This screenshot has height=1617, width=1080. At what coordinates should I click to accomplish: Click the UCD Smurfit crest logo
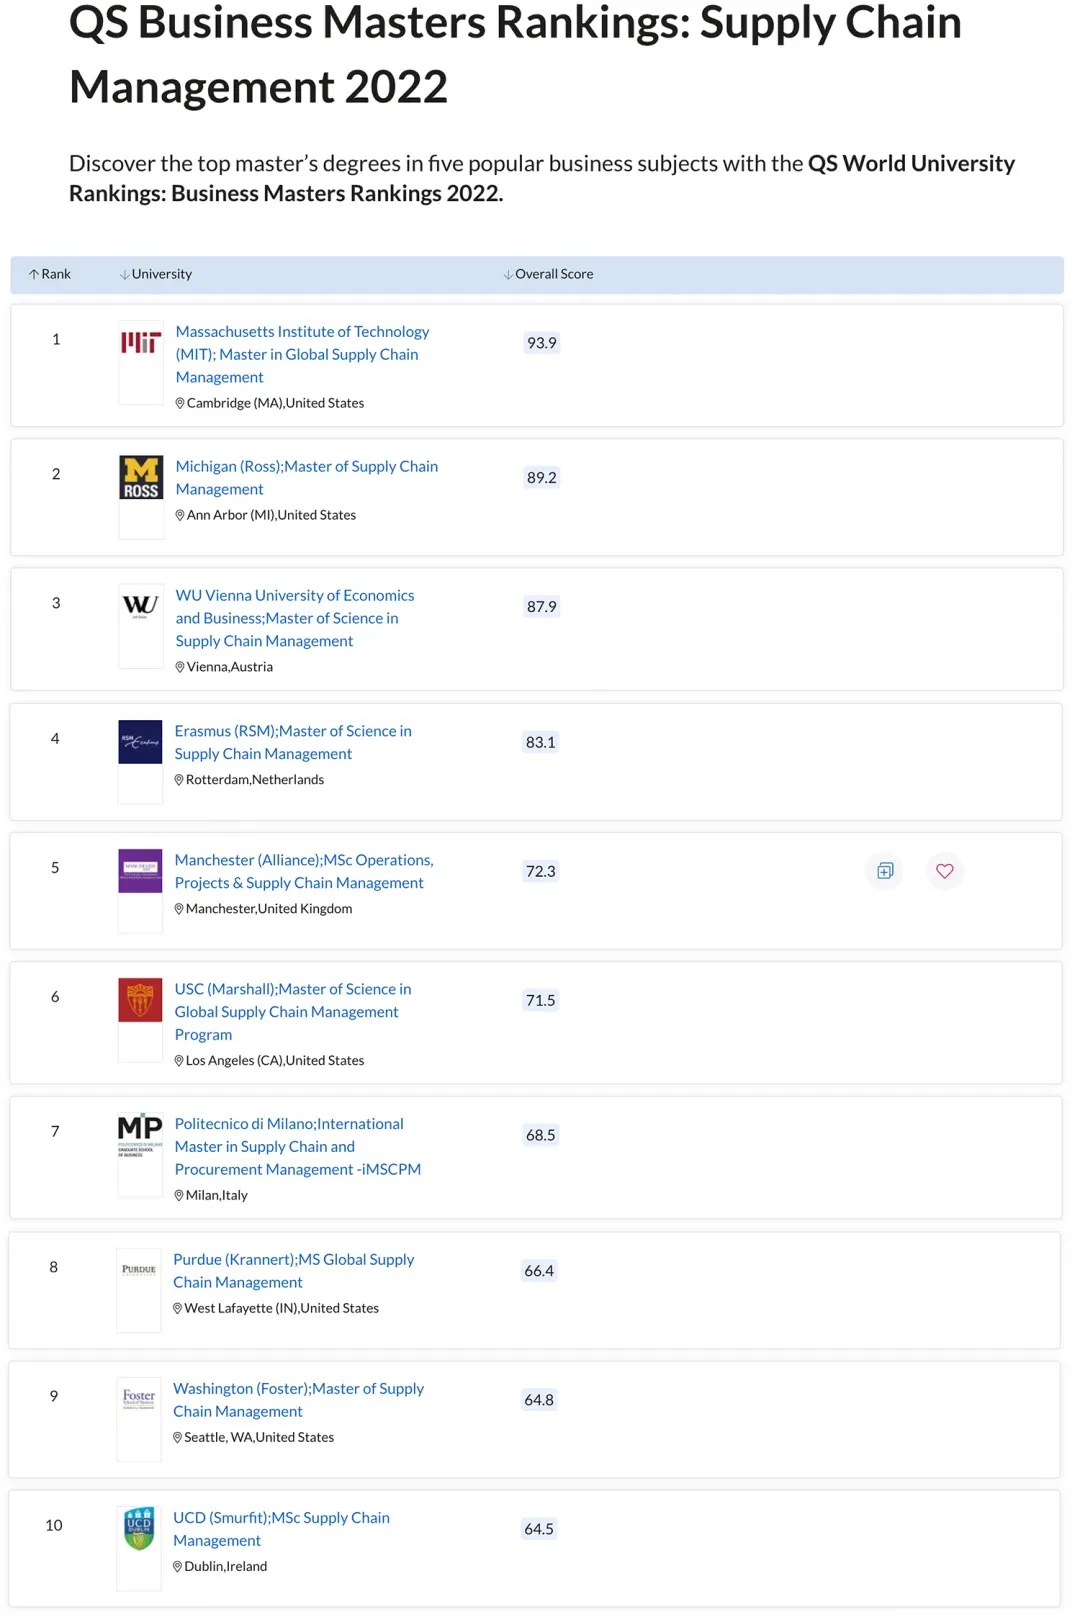[139, 1528]
